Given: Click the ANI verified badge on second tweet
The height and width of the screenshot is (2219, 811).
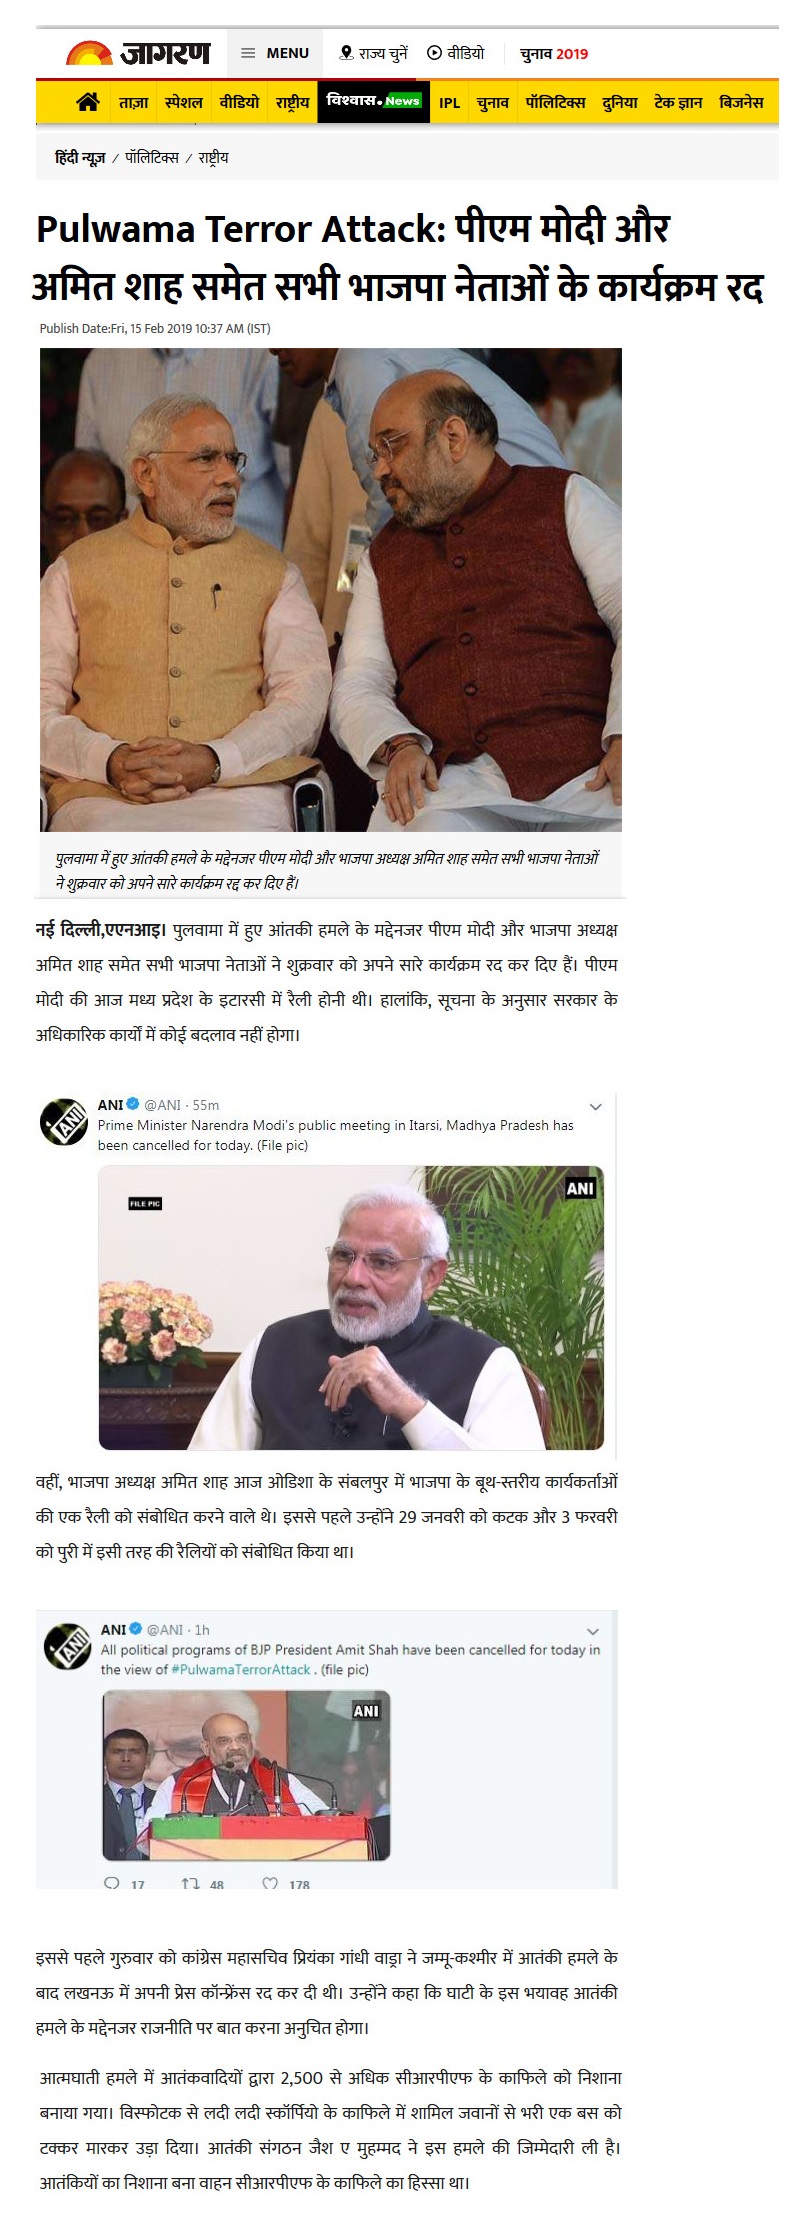Looking at the screenshot, I should click(x=136, y=1629).
